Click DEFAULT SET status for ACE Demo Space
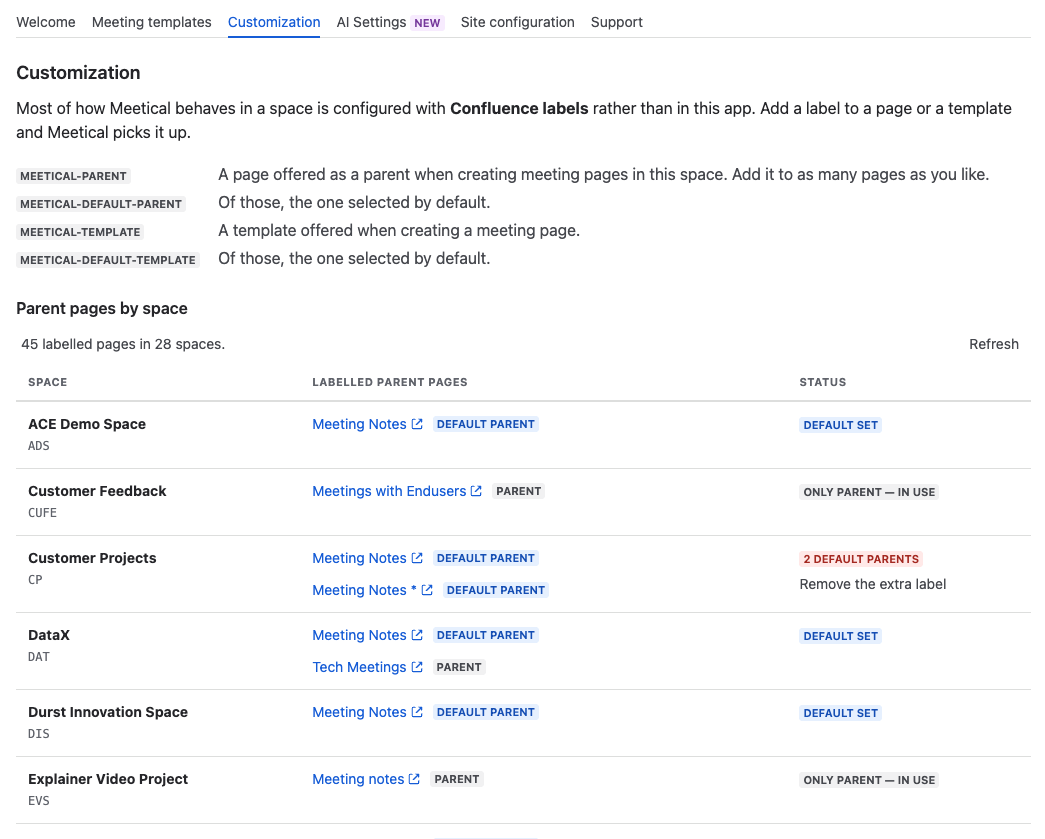This screenshot has height=839, width=1045. click(840, 425)
